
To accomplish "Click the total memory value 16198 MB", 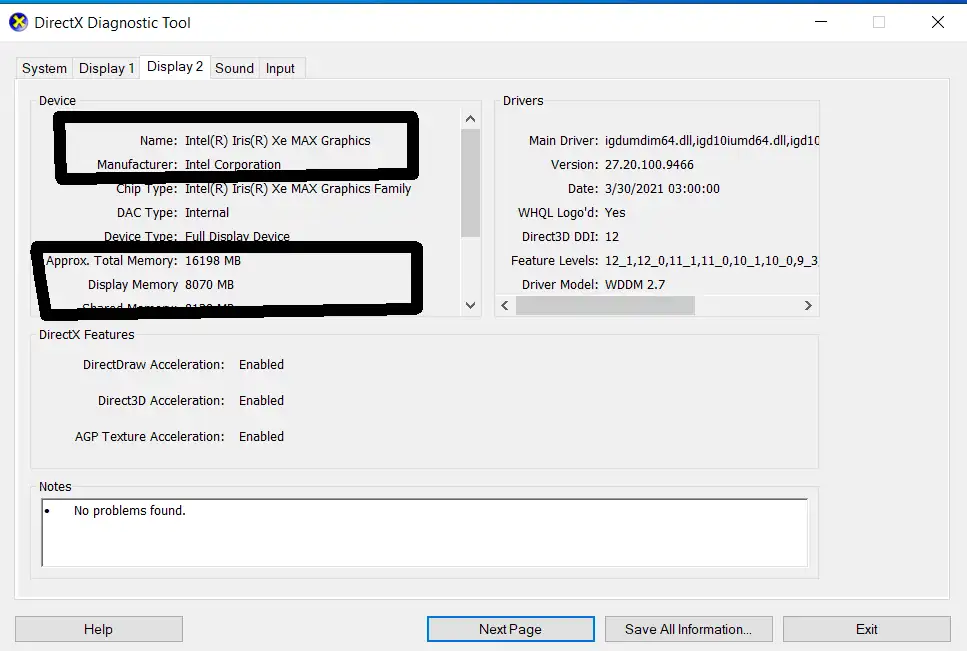I will coord(213,261).
